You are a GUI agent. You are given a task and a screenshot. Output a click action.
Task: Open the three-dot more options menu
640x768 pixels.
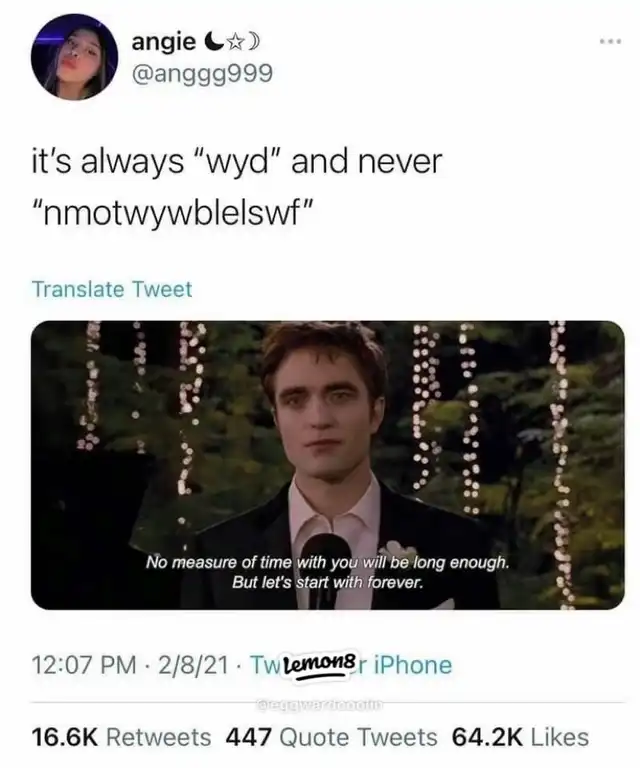coord(610,42)
